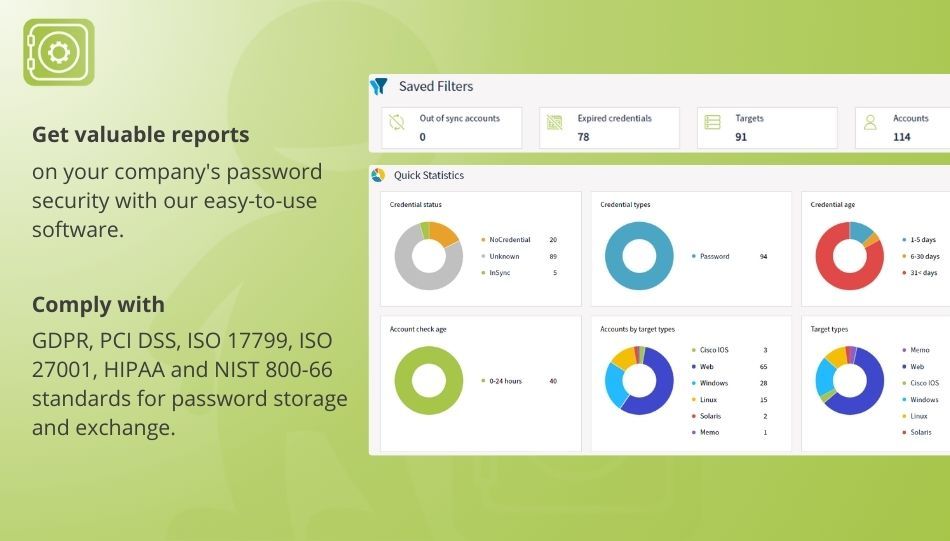Image resolution: width=950 pixels, height=541 pixels.
Task: Click the Quick Statistics pie icon
Action: pos(378,175)
